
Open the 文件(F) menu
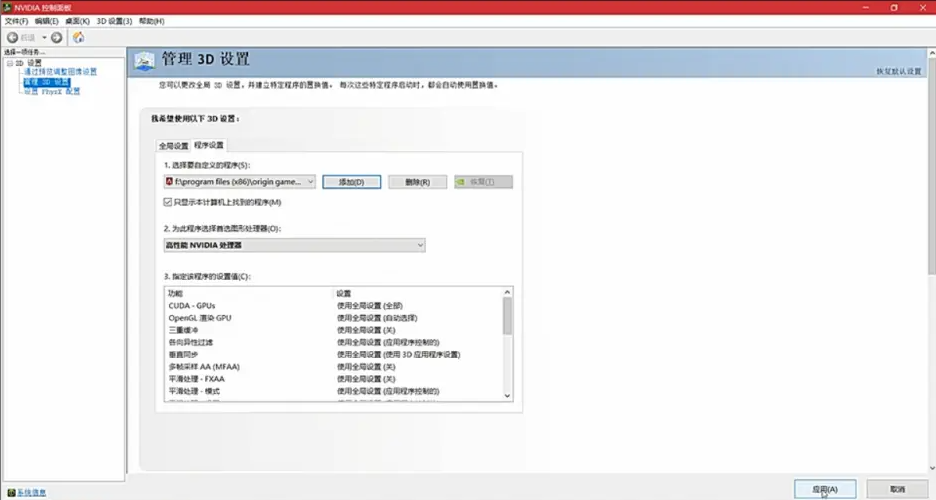click(x=16, y=21)
